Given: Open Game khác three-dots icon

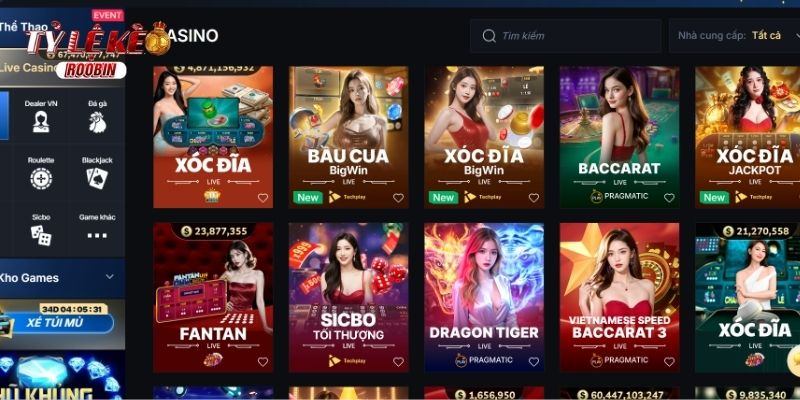Looking at the screenshot, I should click(x=97, y=235).
